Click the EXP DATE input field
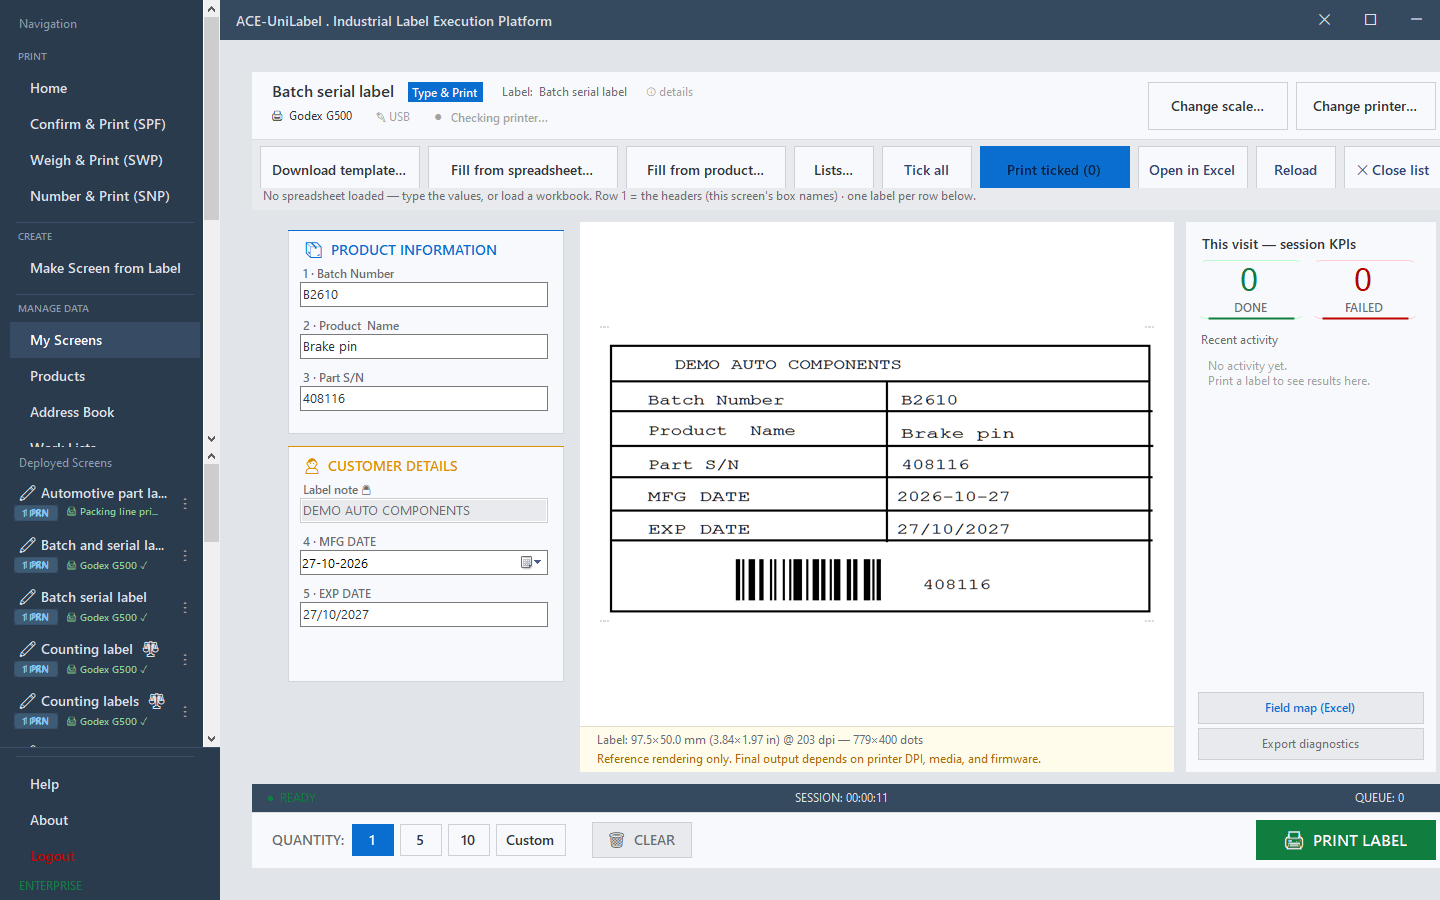 [x=424, y=614]
